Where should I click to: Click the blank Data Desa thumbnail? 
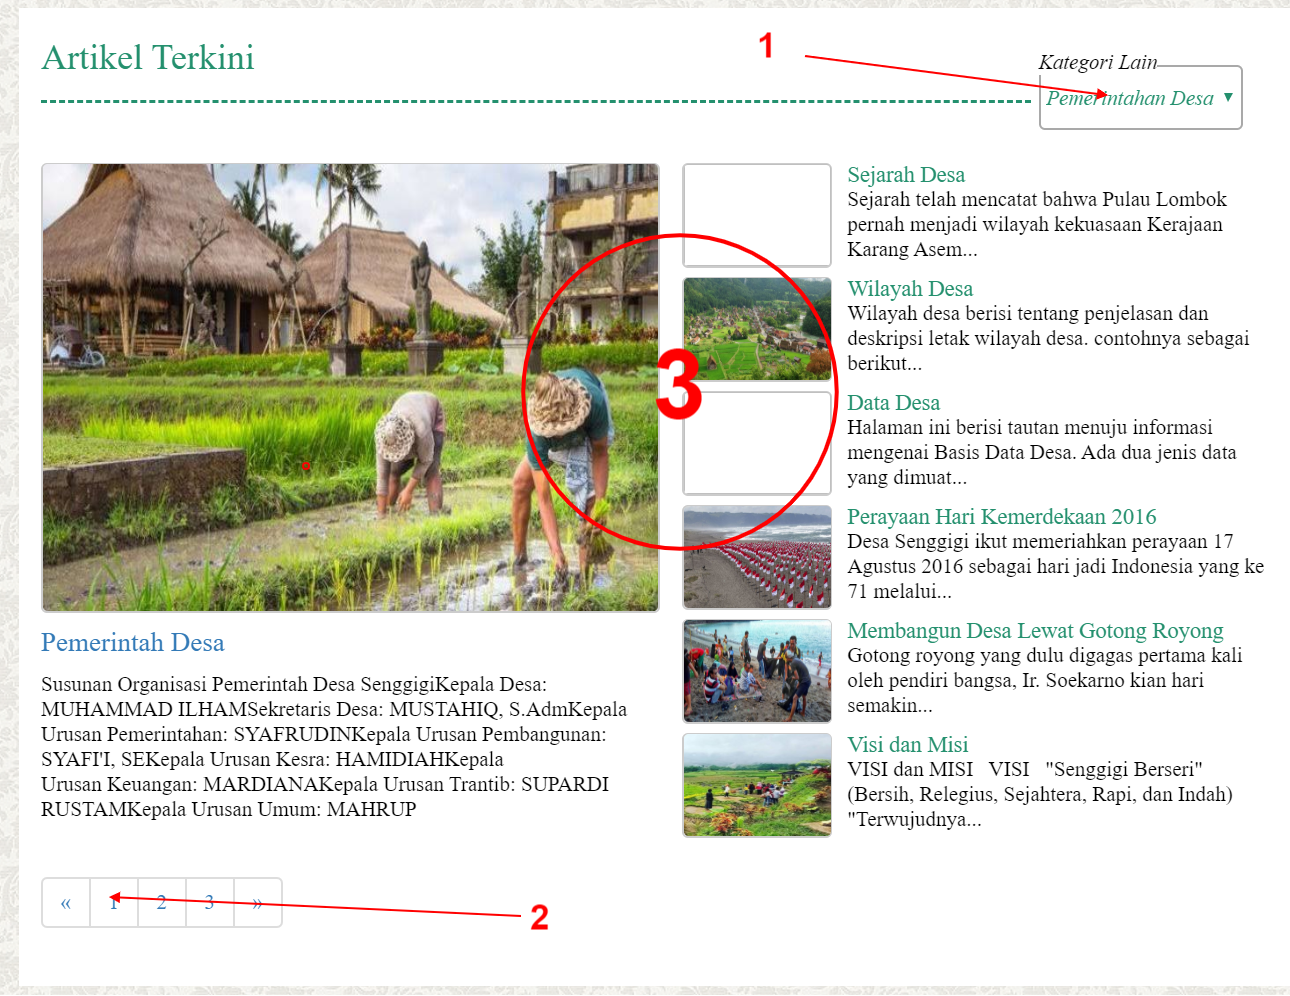757,443
